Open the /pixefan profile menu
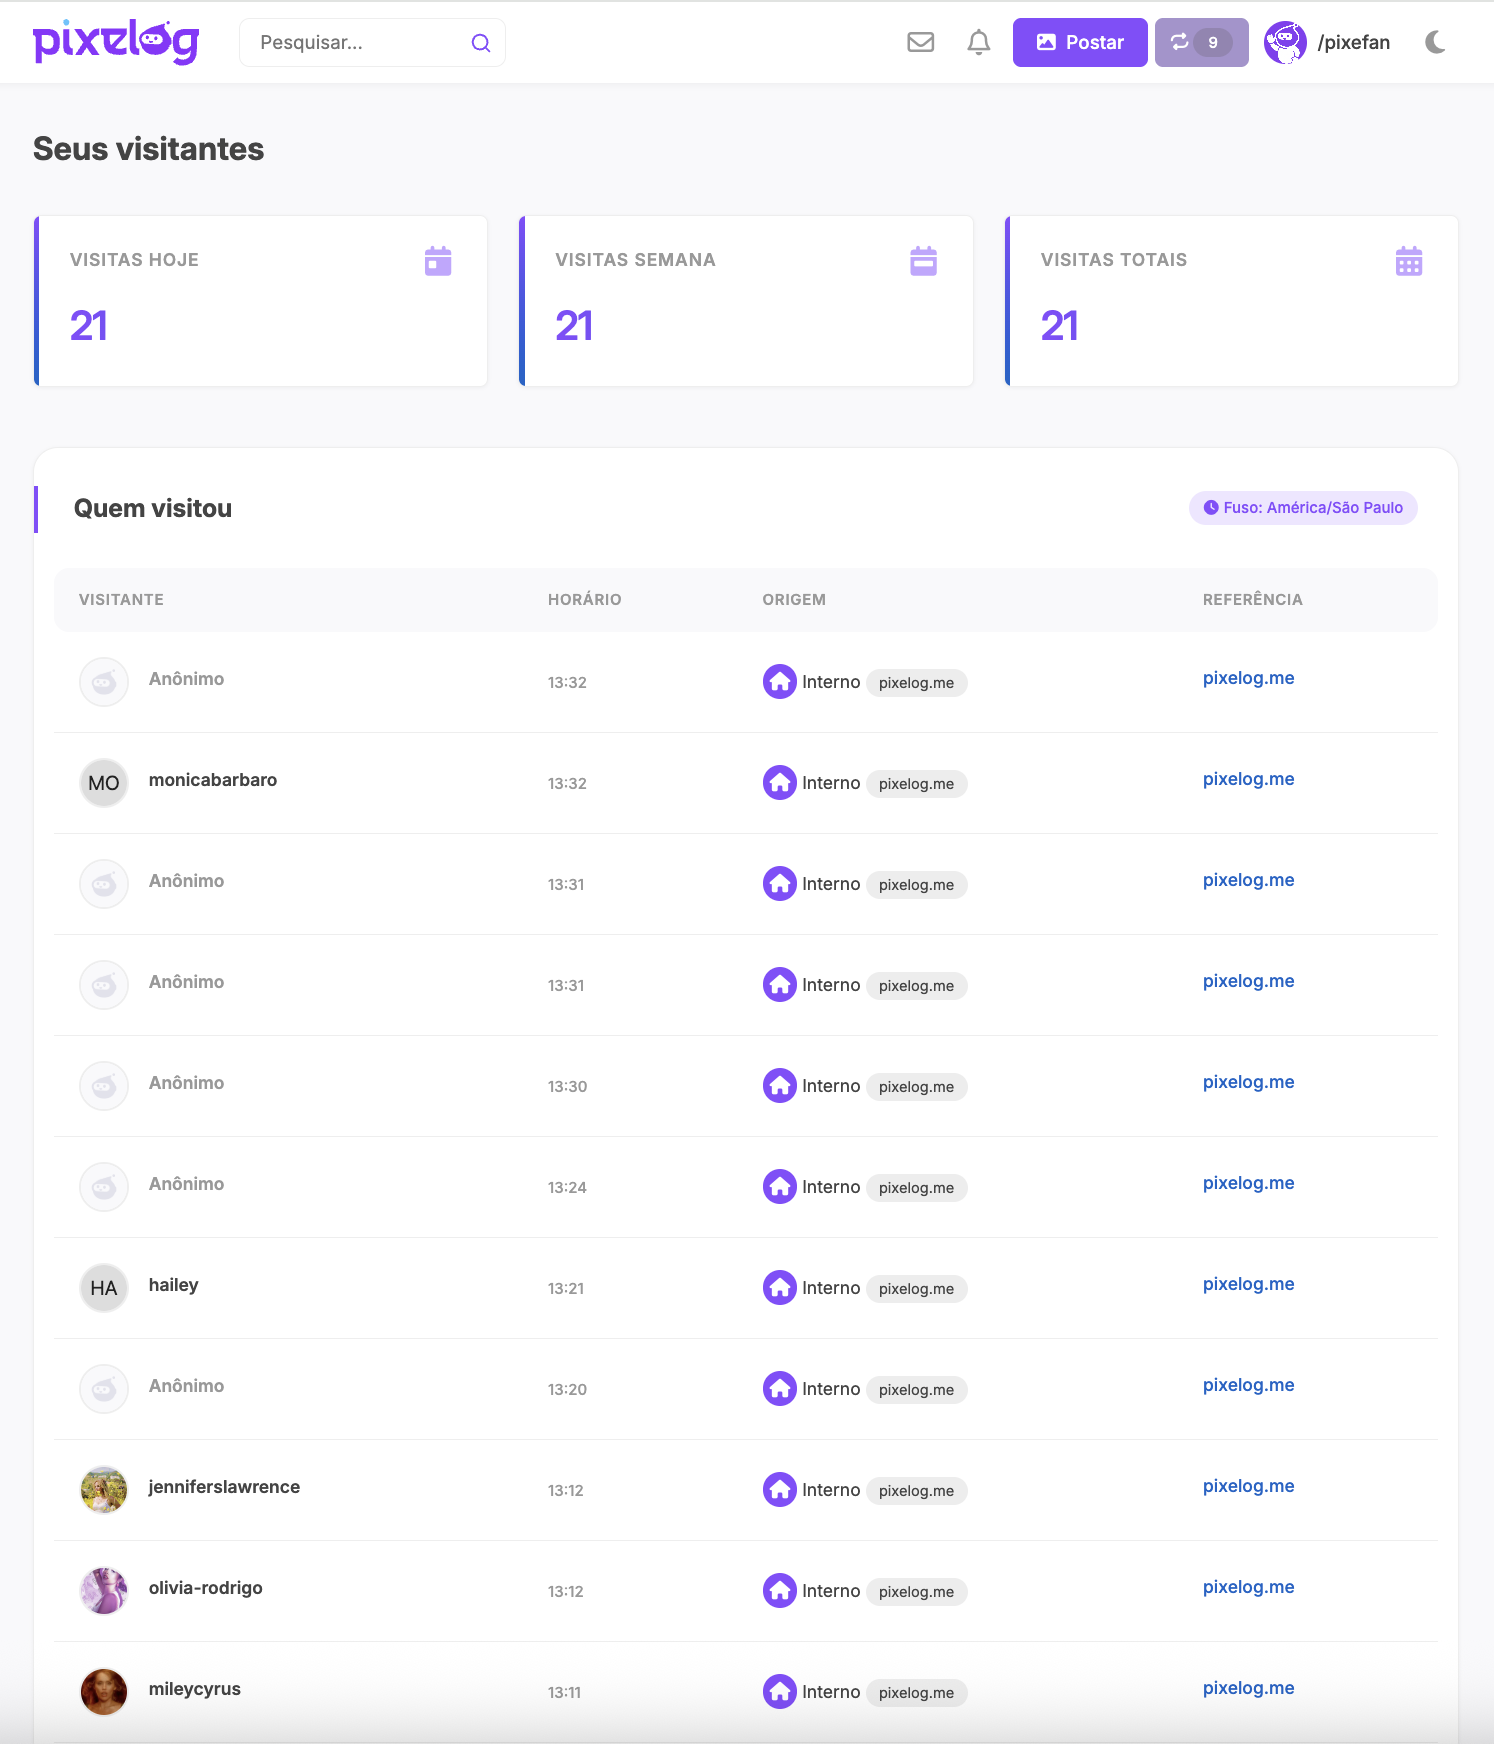This screenshot has height=1744, width=1494. 1327,43
